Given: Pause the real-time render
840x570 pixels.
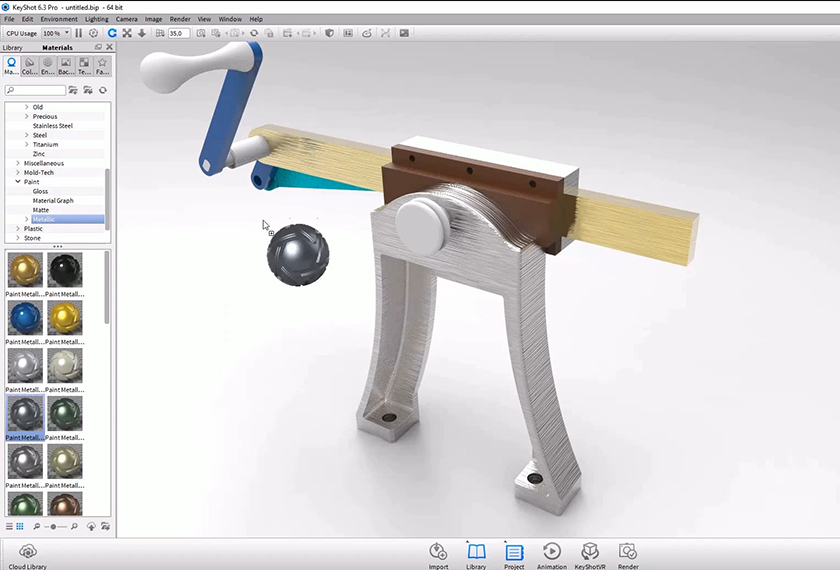Looking at the screenshot, I should [x=79, y=33].
